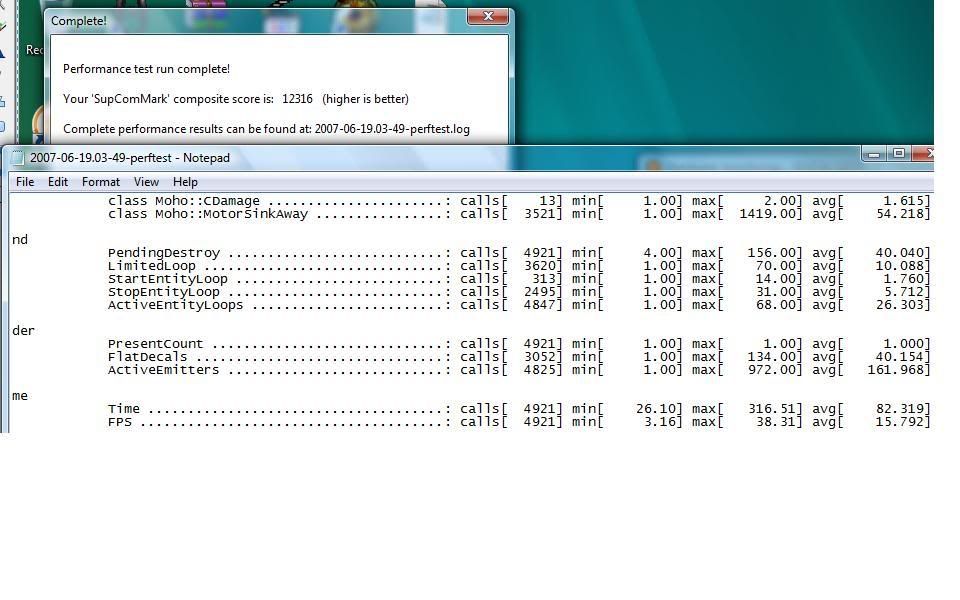Image resolution: width=960 pixels, height=600 pixels.
Task: Click the 'FPS' row label
Action: coord(120,422)
